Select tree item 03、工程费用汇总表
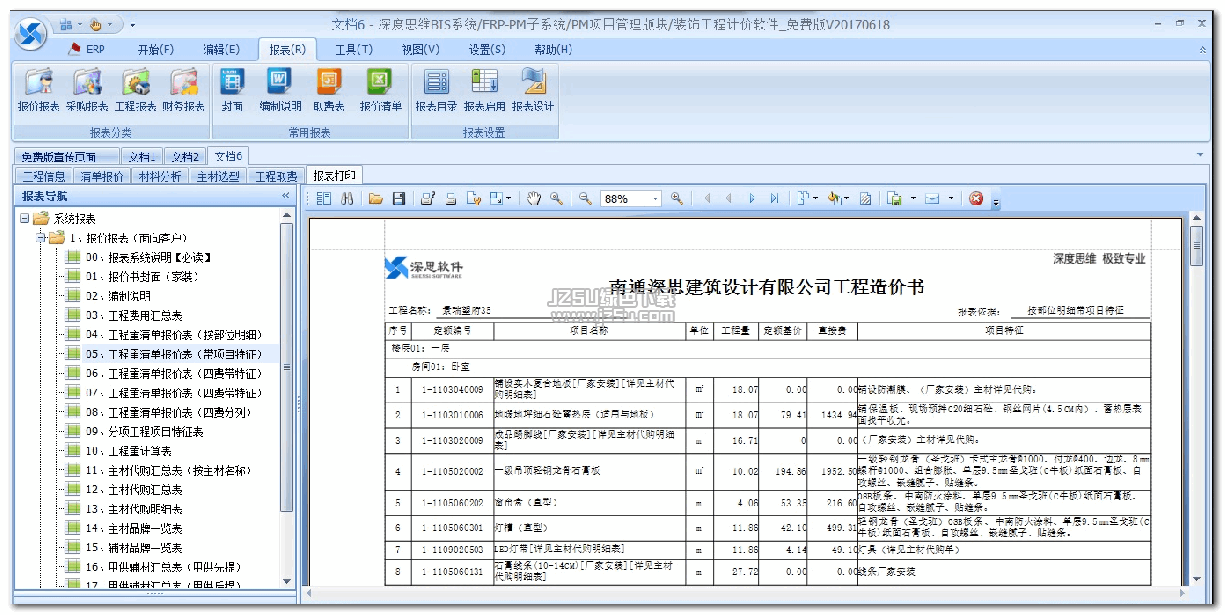Image resolution: width=1225 pixels, height=615 pixels. [126, 315]
